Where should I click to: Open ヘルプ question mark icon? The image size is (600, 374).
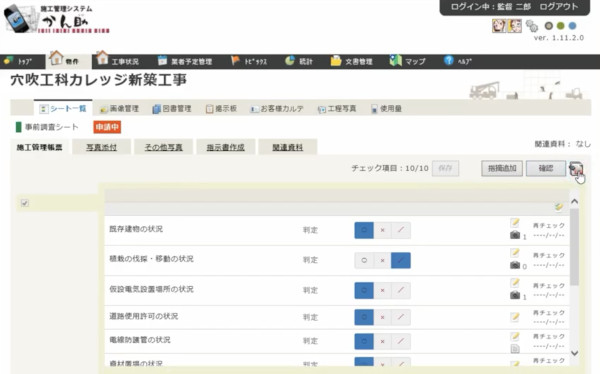(448, 60)
